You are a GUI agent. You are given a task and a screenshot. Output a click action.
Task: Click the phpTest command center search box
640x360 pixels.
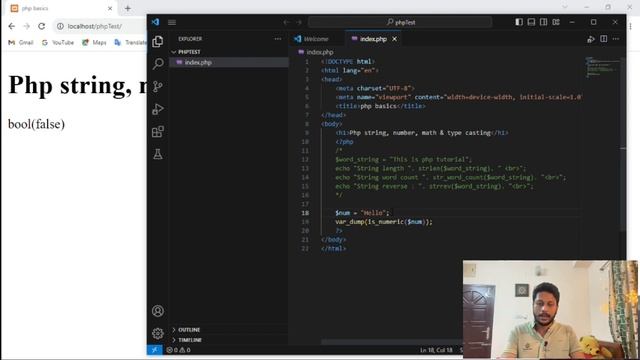click(x=400, y=22)
